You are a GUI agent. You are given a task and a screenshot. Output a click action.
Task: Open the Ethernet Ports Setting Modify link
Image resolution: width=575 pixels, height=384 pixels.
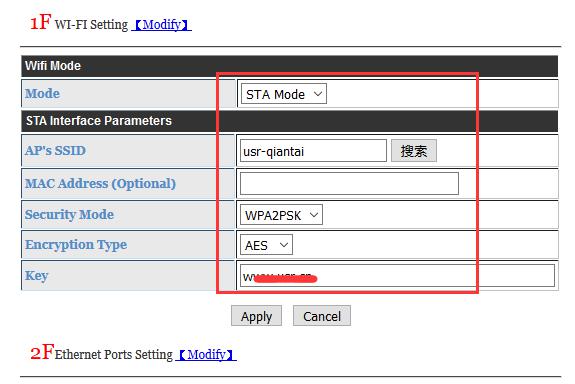click(206, 355)
